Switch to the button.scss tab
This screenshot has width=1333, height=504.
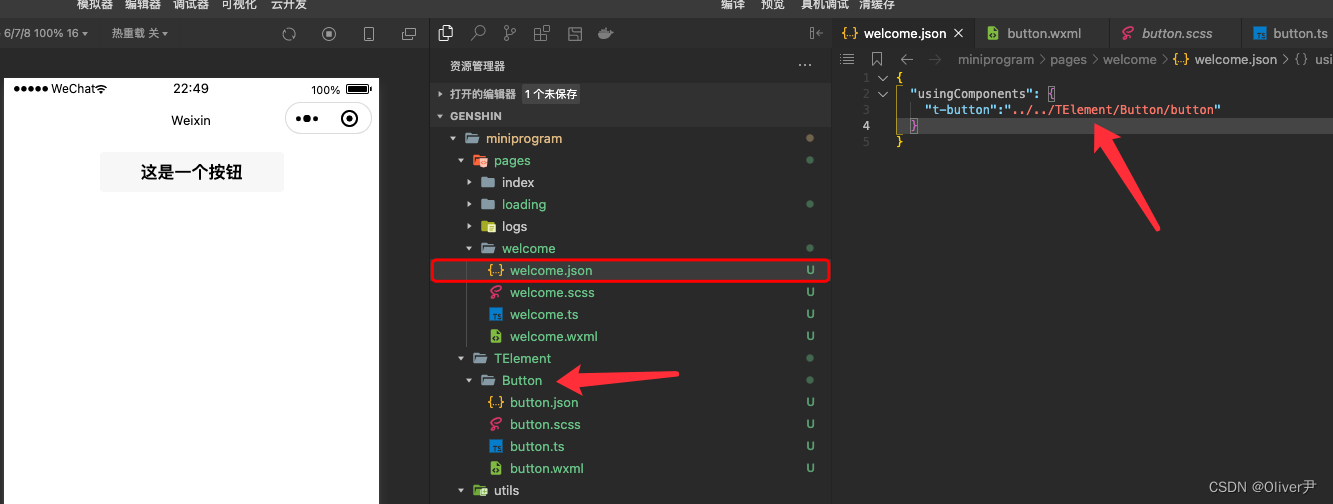click(x=1177, y=33)
